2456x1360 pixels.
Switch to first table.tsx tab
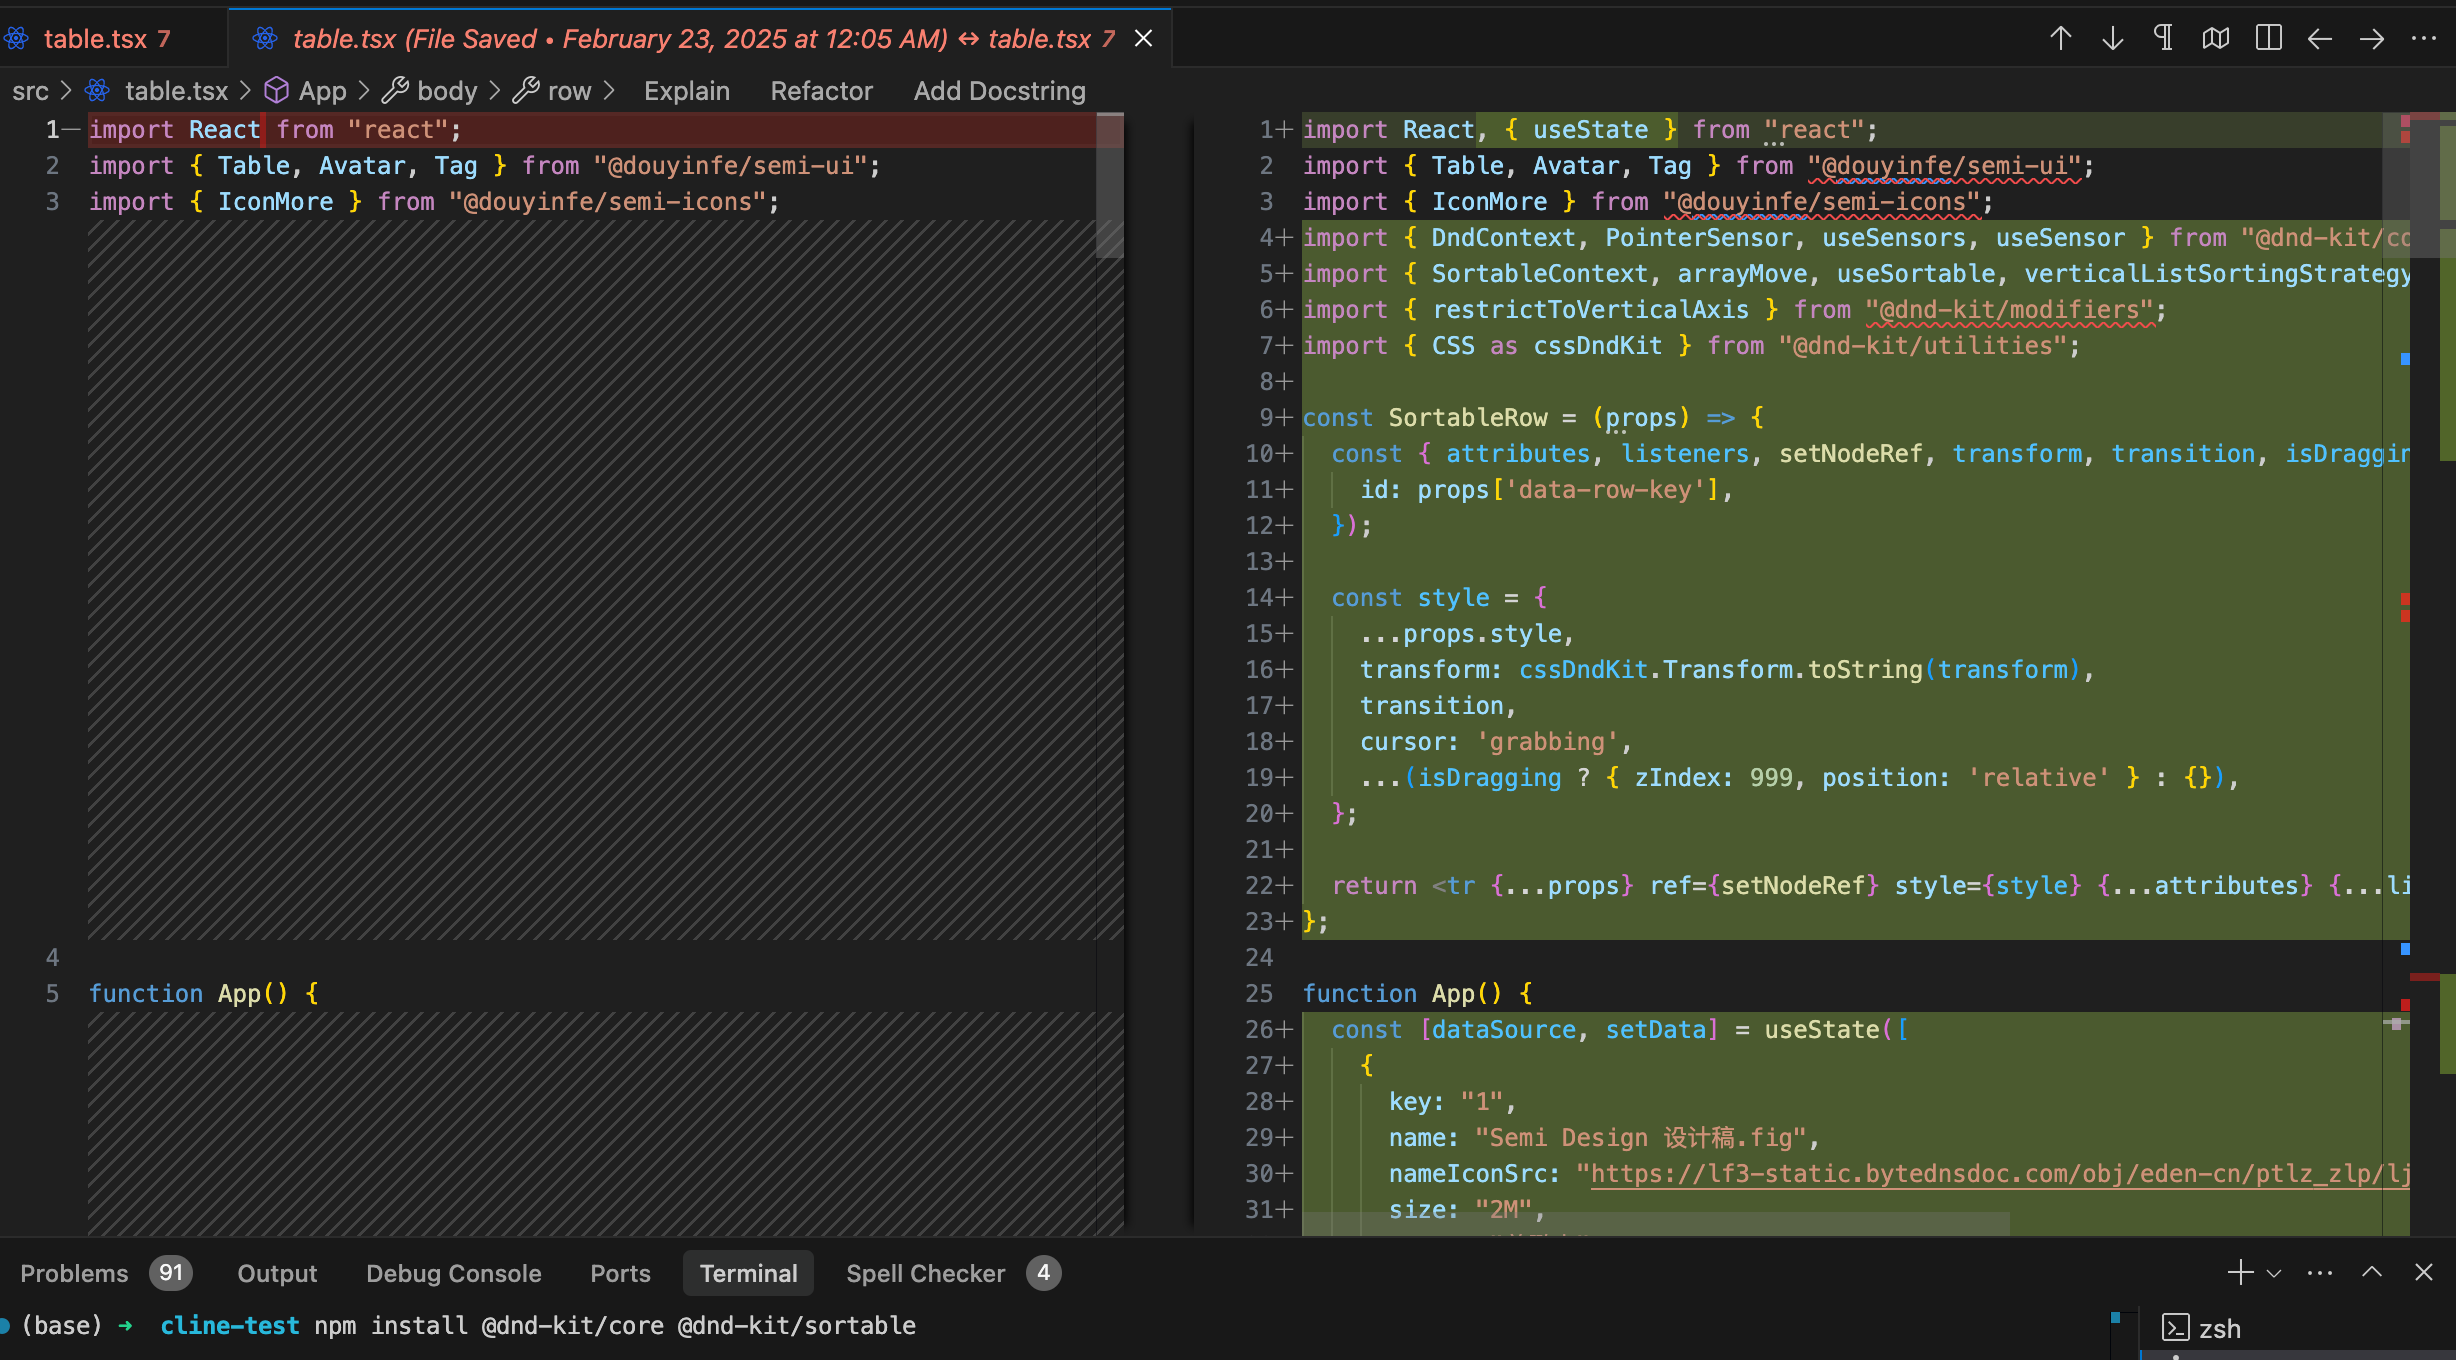(96, 38)
